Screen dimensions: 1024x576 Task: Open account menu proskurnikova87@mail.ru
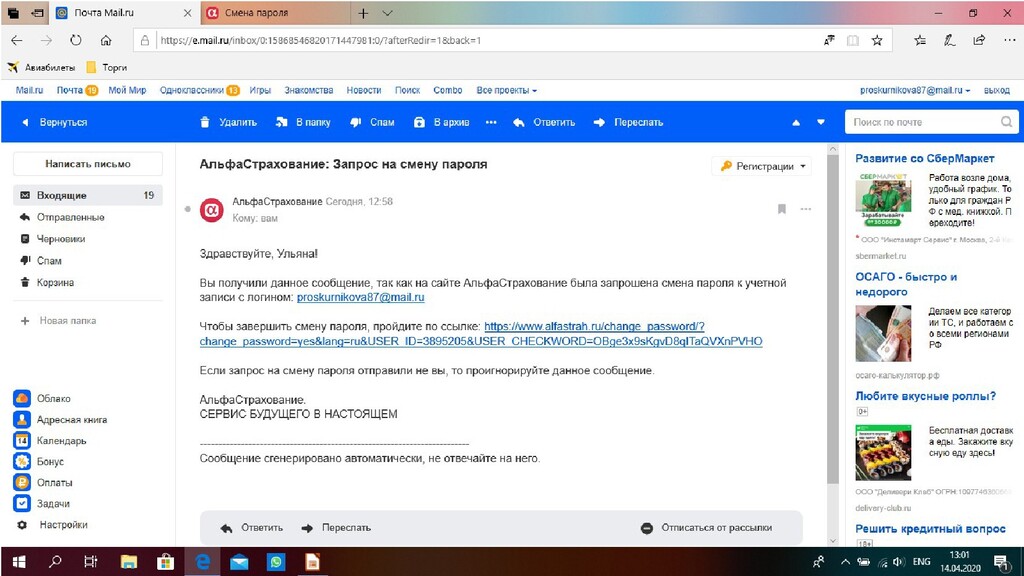pyautogui.click(x=914, y=90)
